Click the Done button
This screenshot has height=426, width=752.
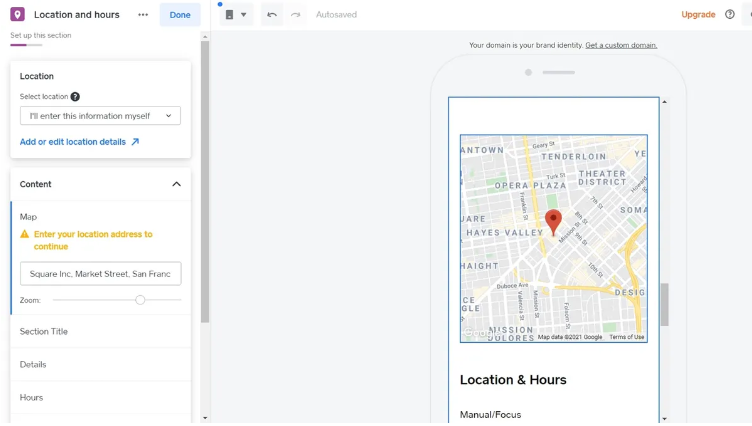coord(180,15)
